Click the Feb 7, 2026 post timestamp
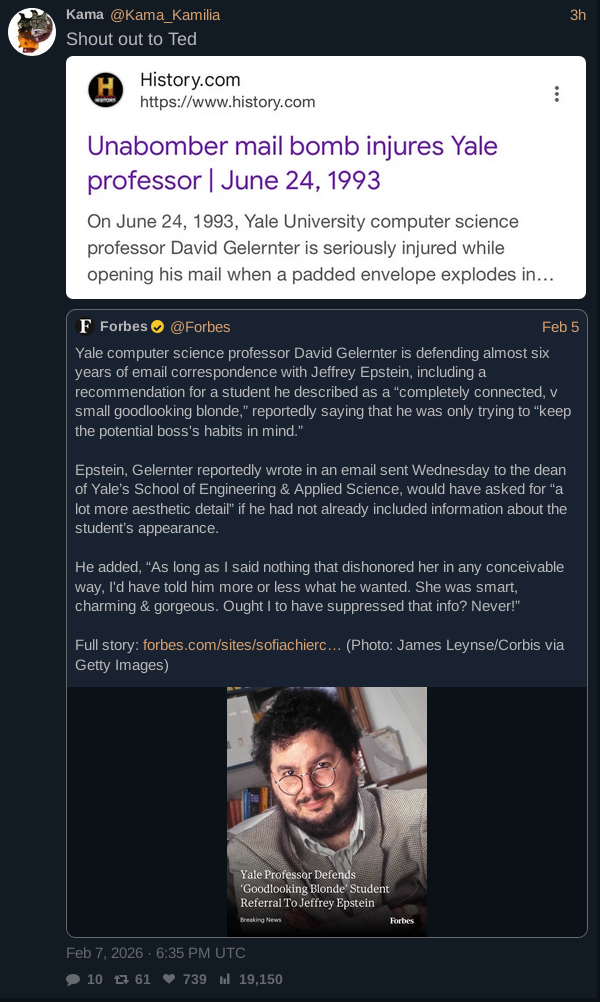 [x=155, y=952]
